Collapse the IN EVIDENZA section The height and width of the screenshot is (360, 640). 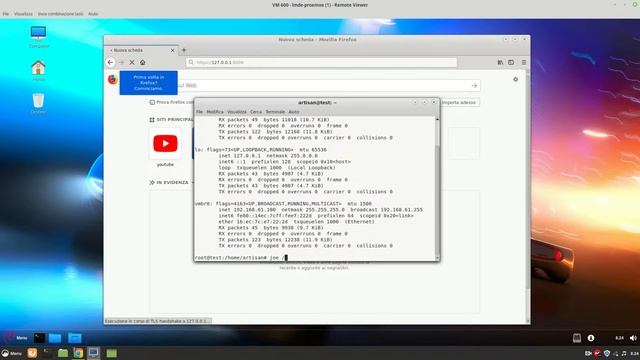[x=172, y=182]
